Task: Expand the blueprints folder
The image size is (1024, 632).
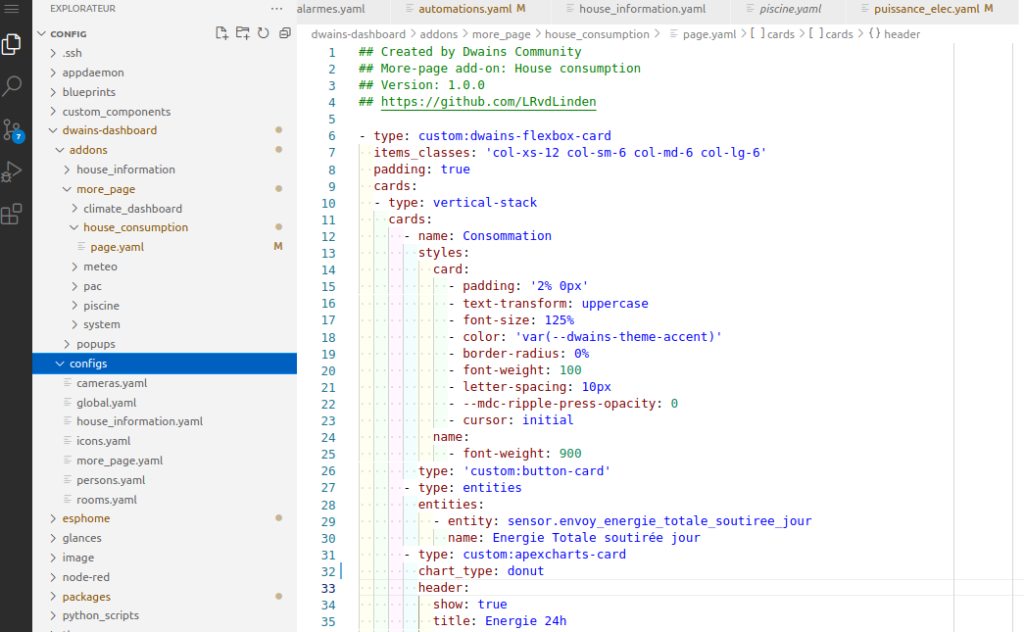Action: tap(165, 92)
